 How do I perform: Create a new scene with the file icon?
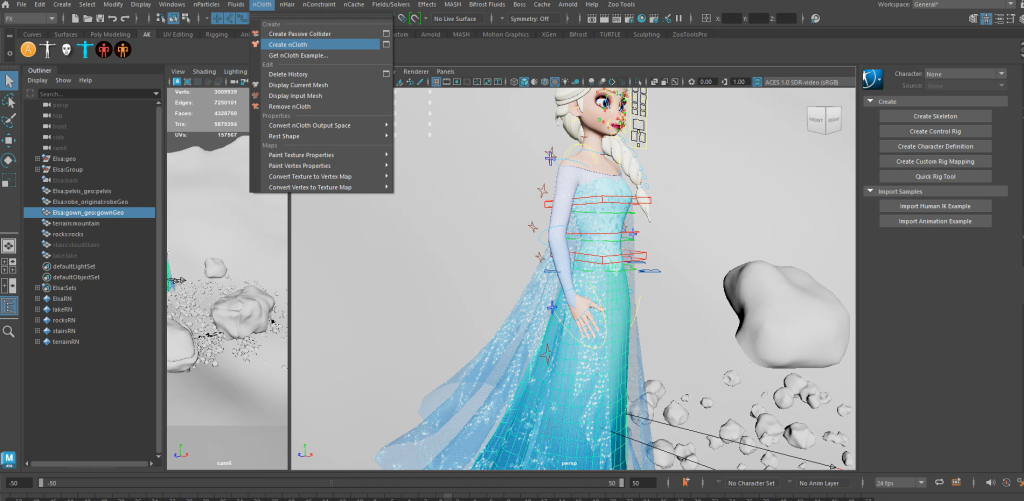point(76,18)
